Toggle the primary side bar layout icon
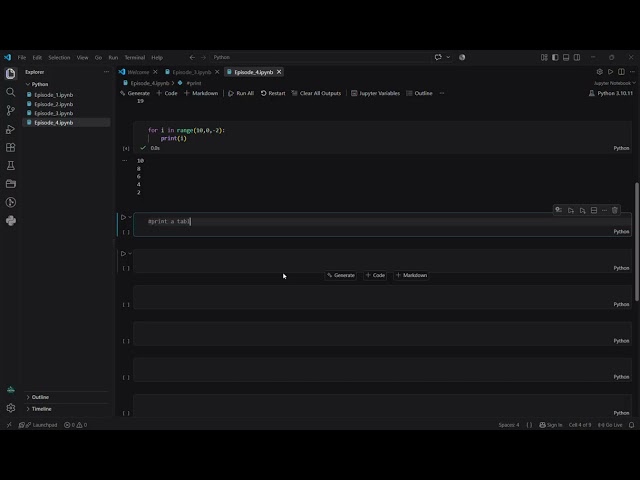 (555, 58)
